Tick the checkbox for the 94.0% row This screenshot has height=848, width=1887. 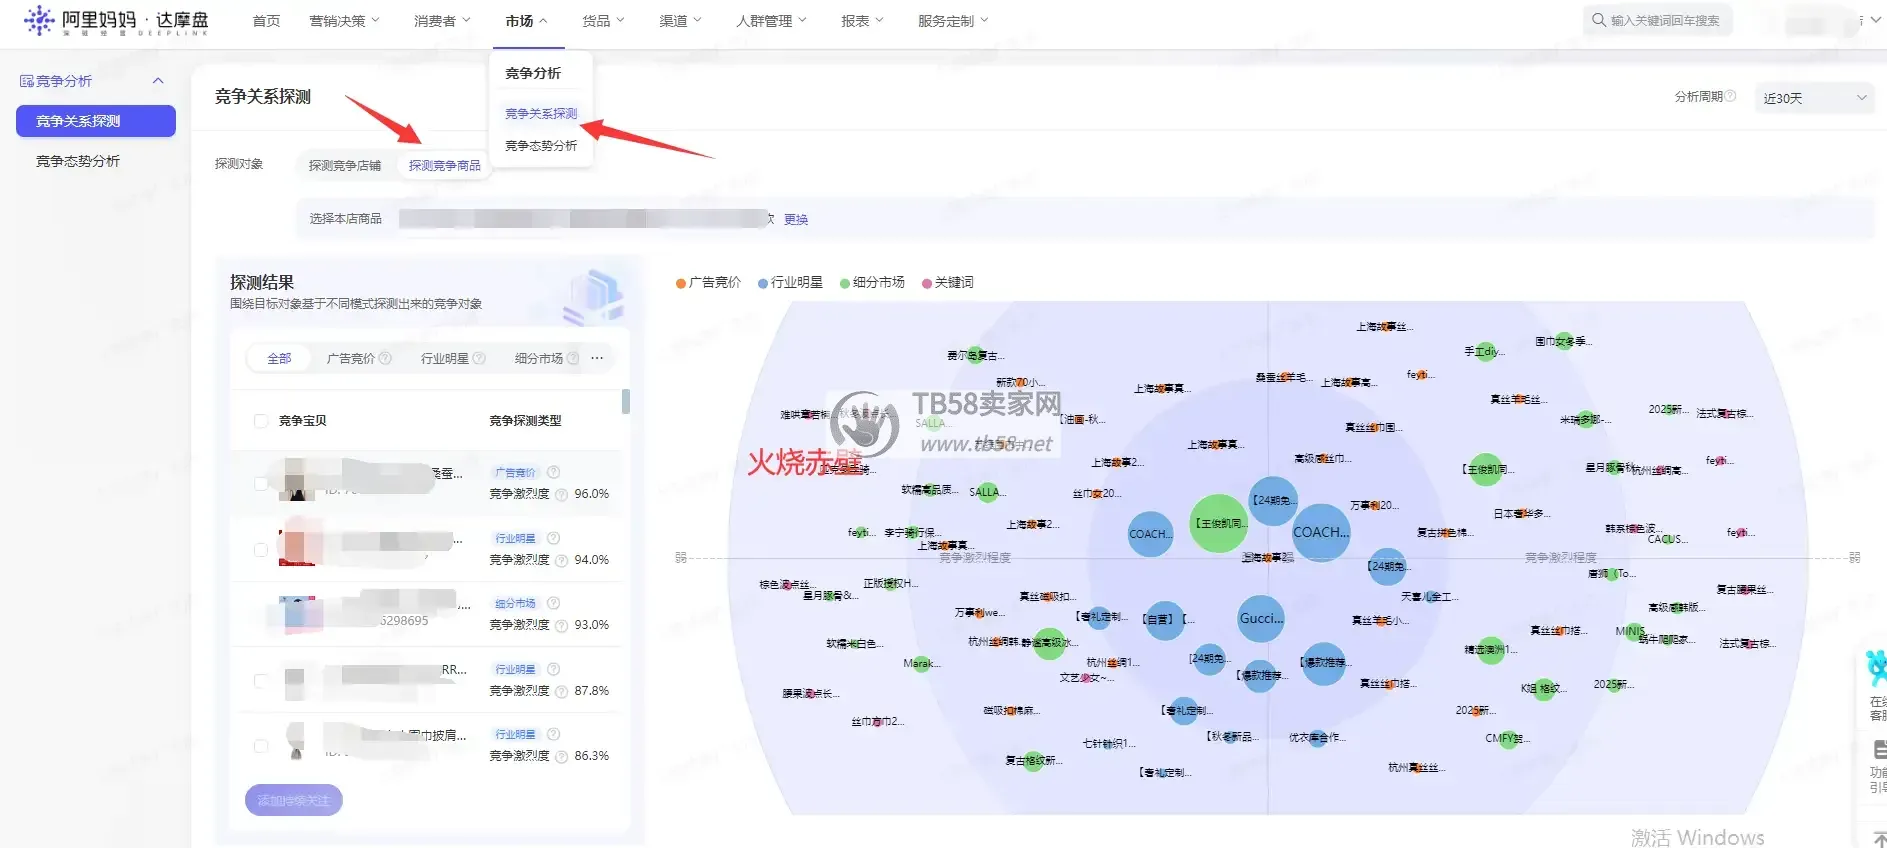pyautogui.click(x=261, y=549)
